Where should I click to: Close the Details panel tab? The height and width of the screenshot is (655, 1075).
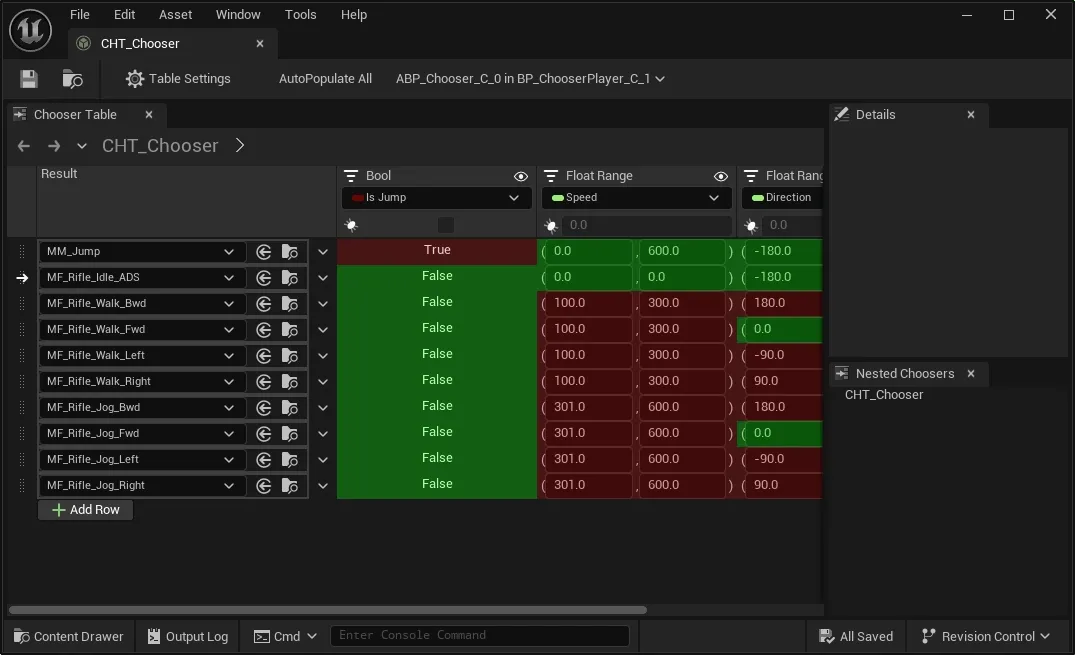[x=971, y=115]
